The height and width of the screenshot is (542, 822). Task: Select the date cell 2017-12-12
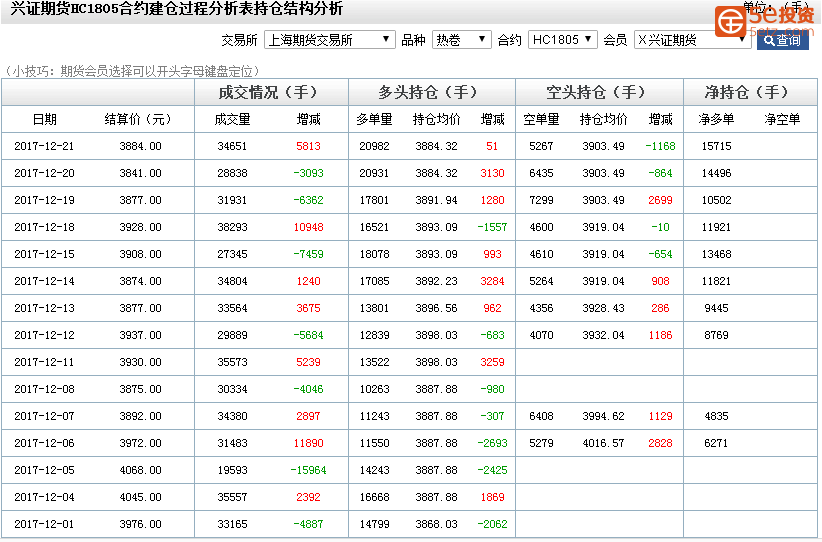point(44,335)
